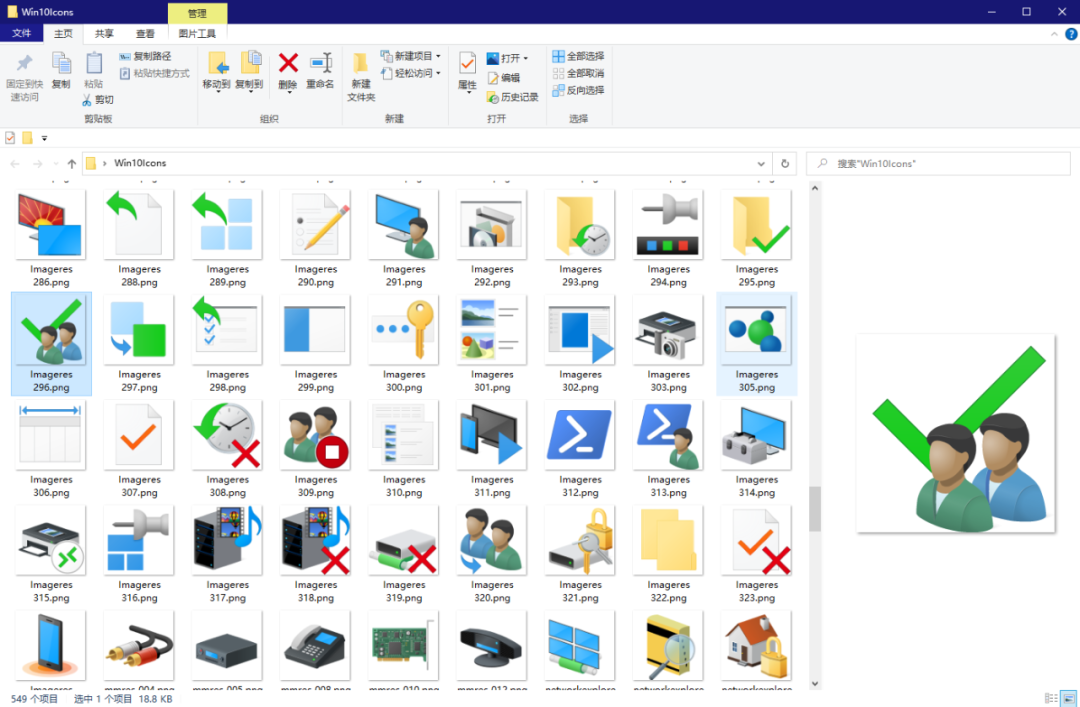Open Customize Quick Access Toolbar dropdown
Image resolution: width=1080 pixels, height=707 pixels.
[x=44, y=139]
